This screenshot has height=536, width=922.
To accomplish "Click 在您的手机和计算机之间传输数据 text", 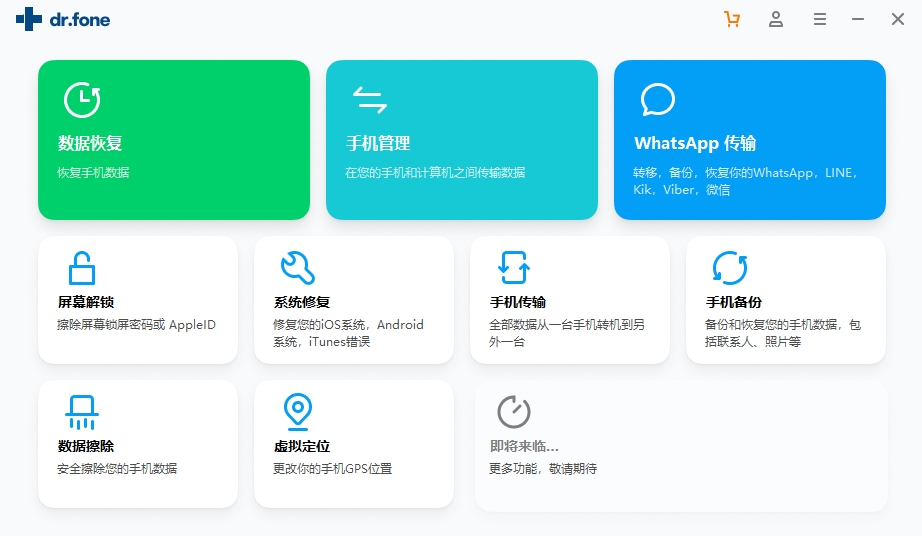I will click(435, 173).
